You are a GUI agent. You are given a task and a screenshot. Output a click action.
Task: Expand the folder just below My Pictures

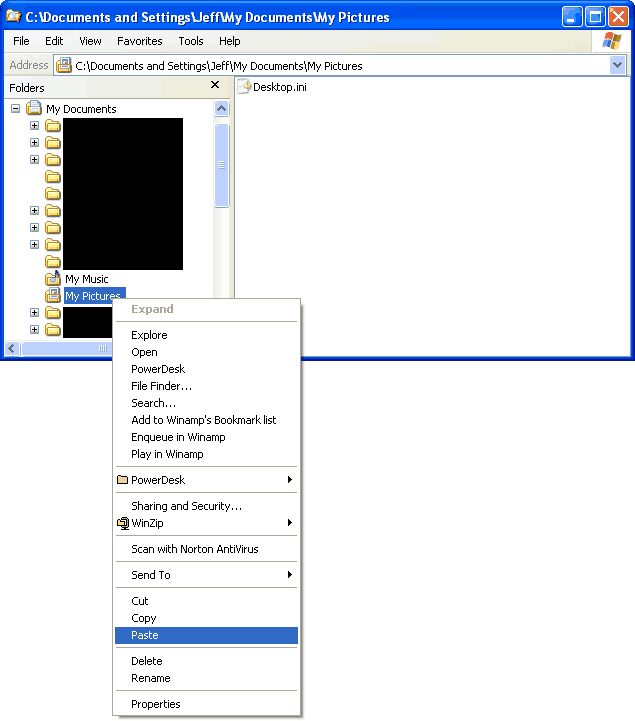point(34,313)
